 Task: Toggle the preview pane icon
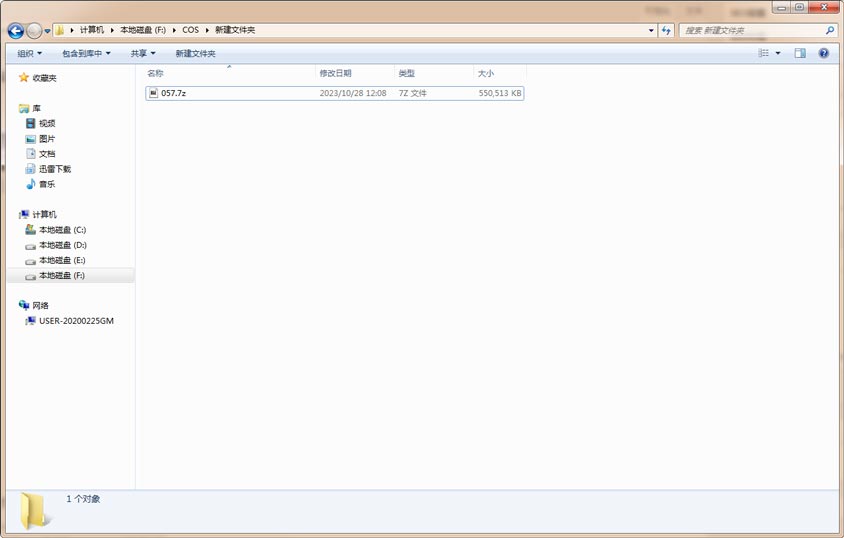(x=800, y=53)
